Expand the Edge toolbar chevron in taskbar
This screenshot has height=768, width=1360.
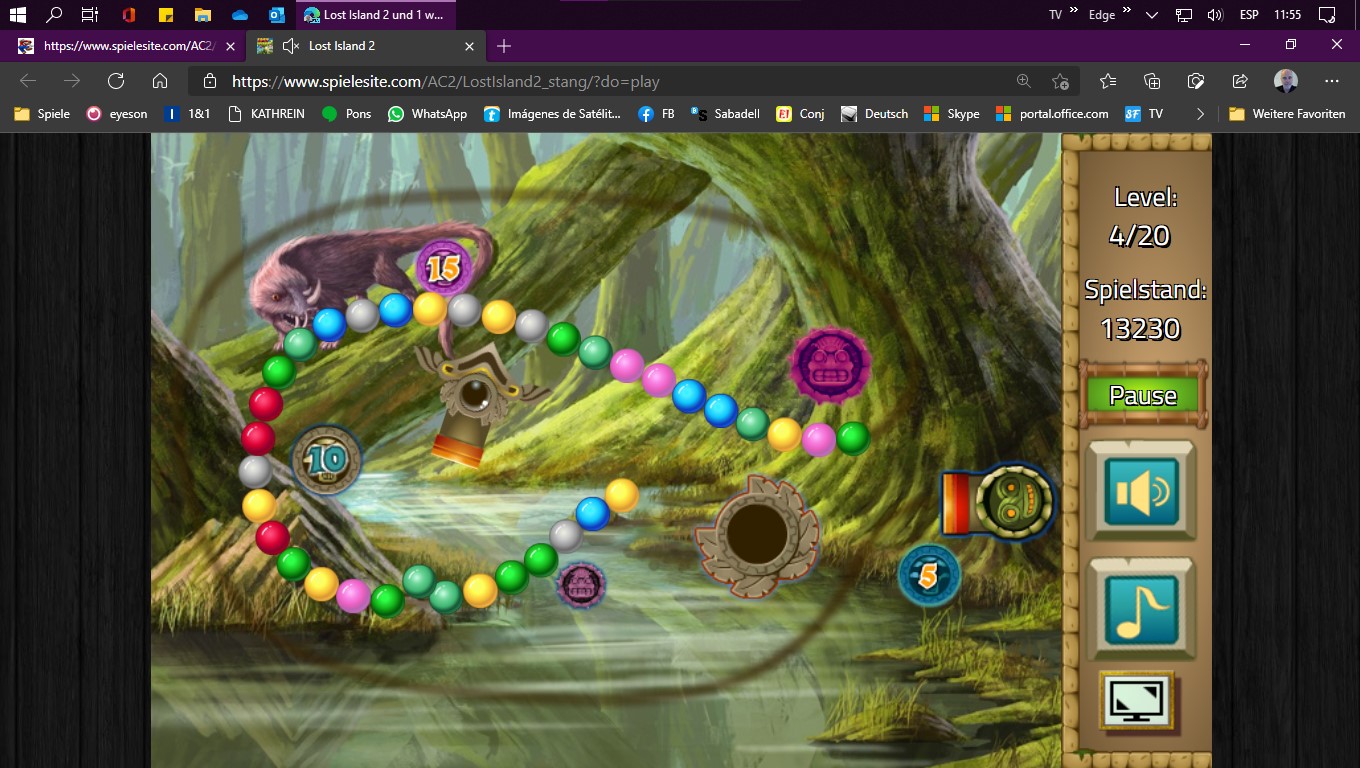[x=1127, y=12]
